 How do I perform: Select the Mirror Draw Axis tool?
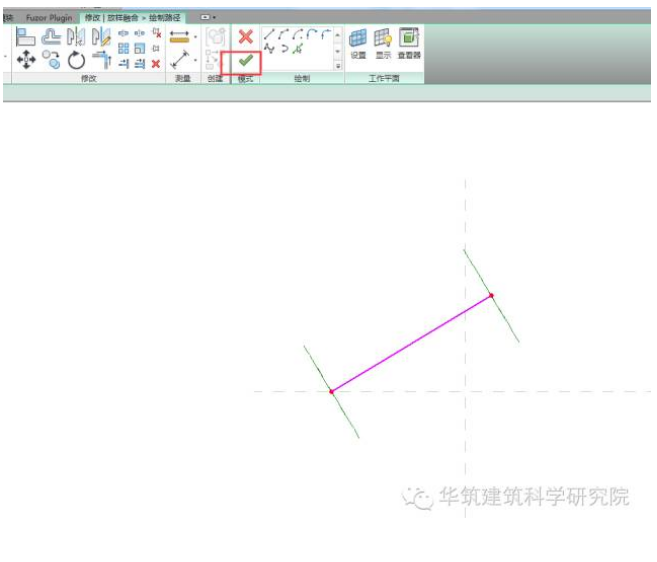point(101,36)
